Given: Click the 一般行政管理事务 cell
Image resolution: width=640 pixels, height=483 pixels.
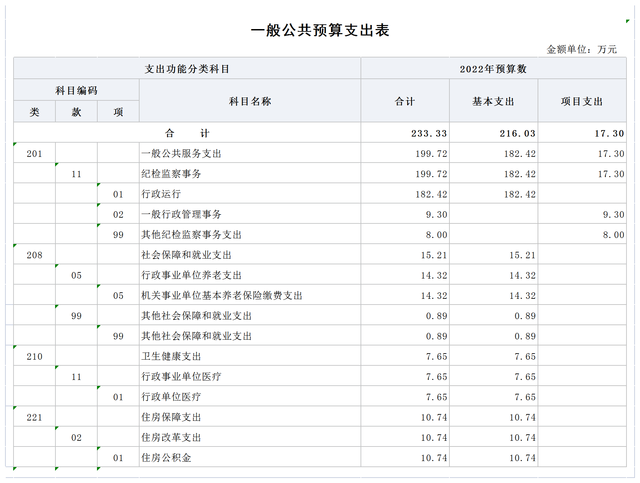Looking at the screenshot, I should (181, 215).
